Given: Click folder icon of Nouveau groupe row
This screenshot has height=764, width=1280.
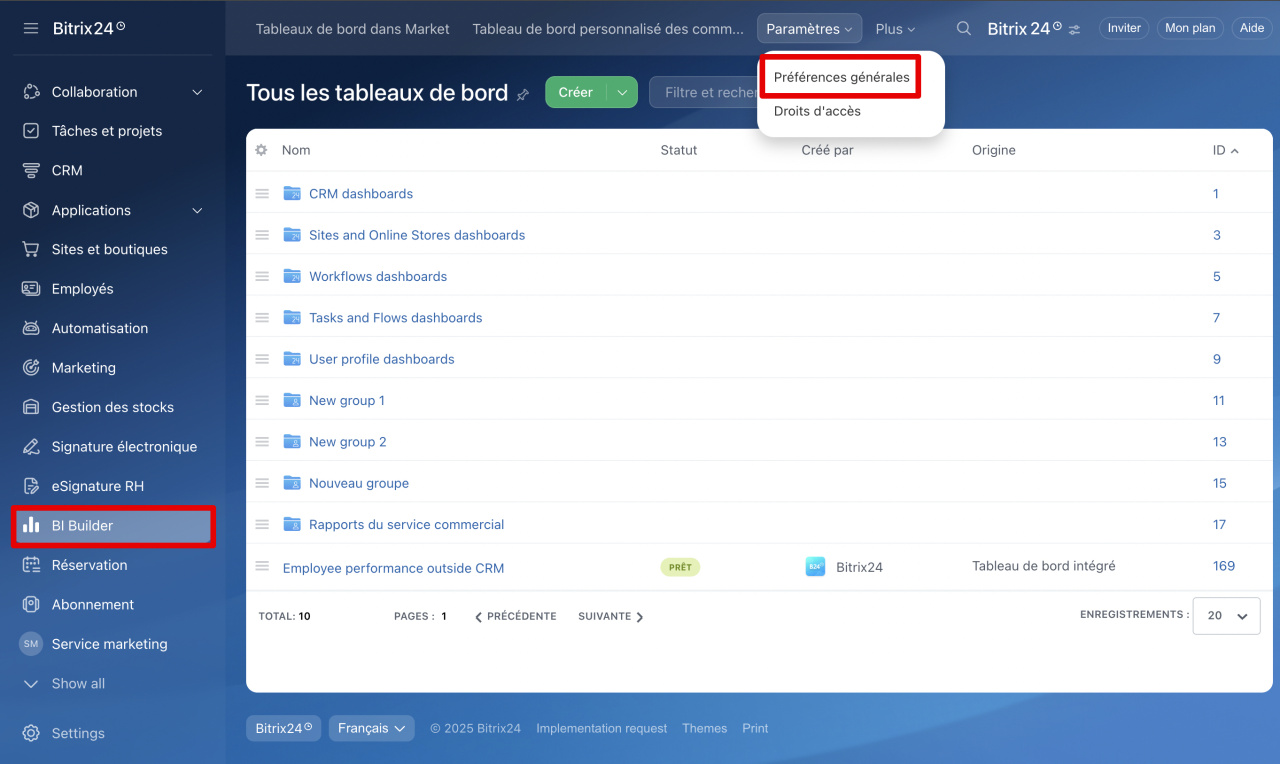Looking at the screenshot, I should point(292,483).
